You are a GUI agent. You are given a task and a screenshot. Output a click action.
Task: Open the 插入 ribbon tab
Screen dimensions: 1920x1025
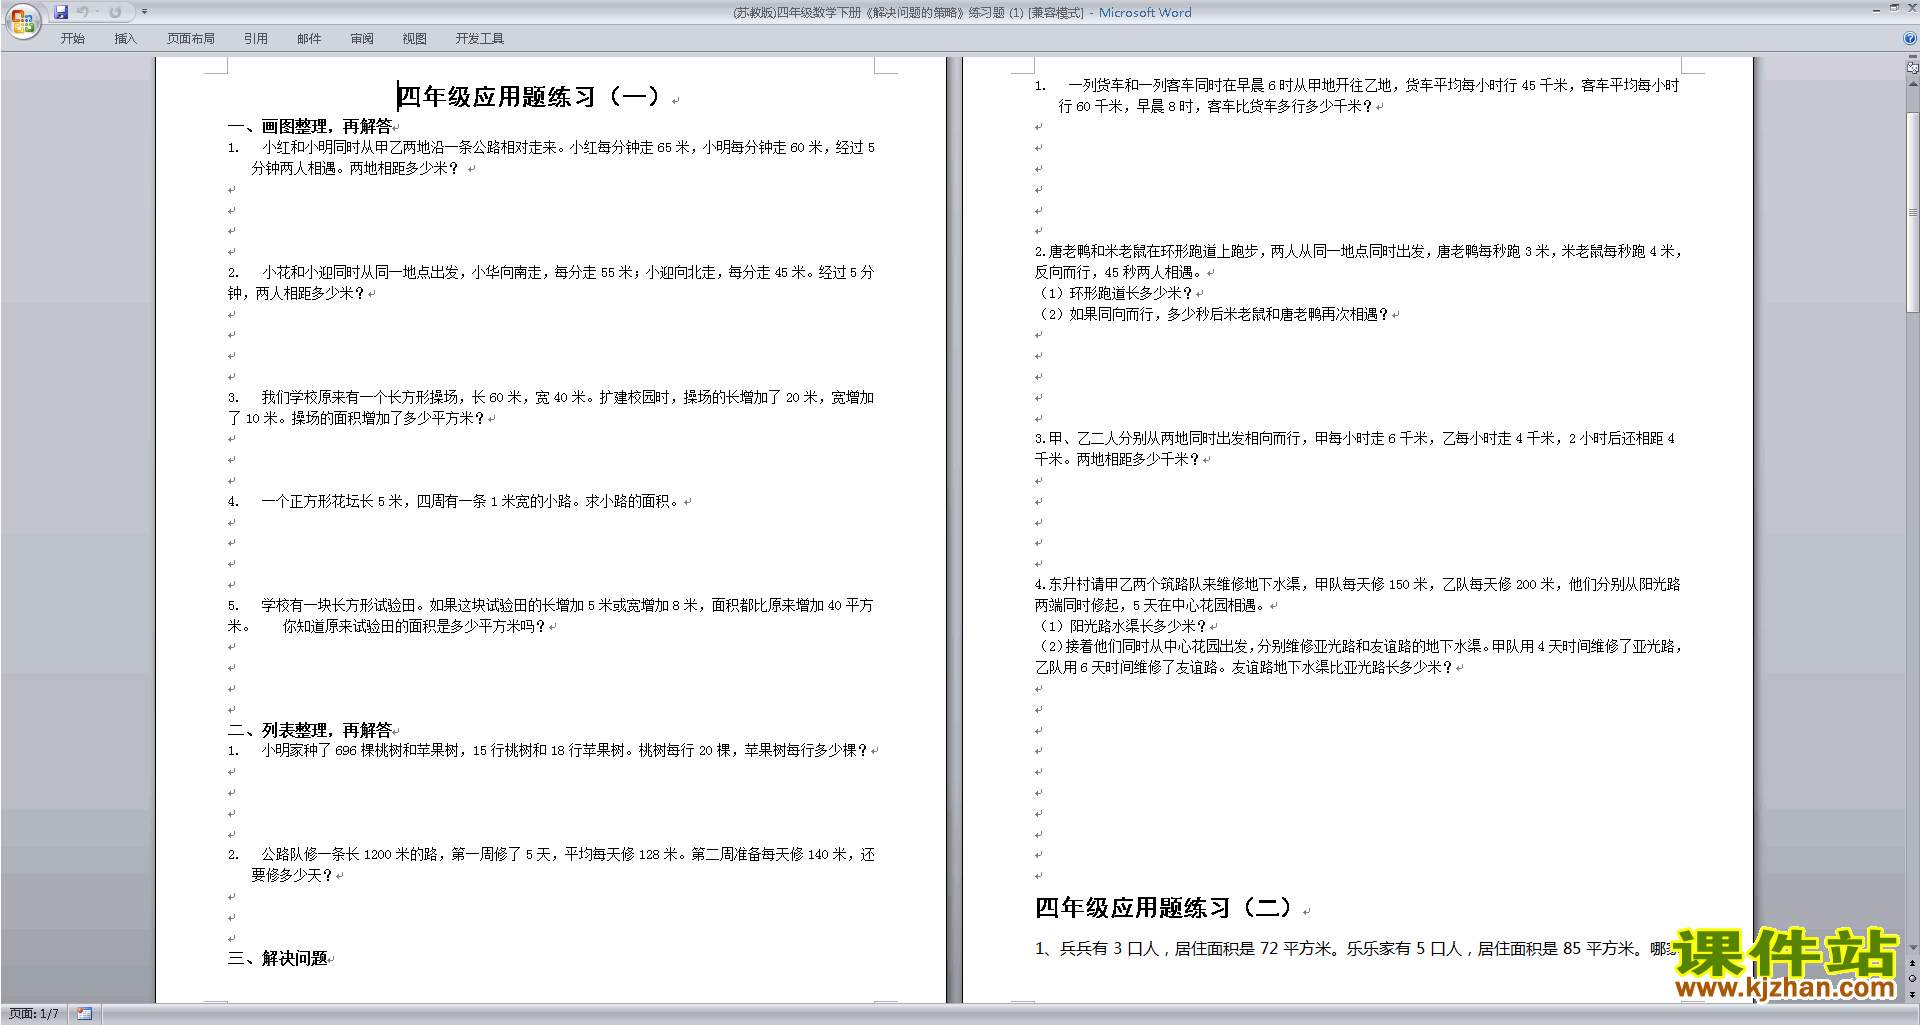[x=125, y=39]
